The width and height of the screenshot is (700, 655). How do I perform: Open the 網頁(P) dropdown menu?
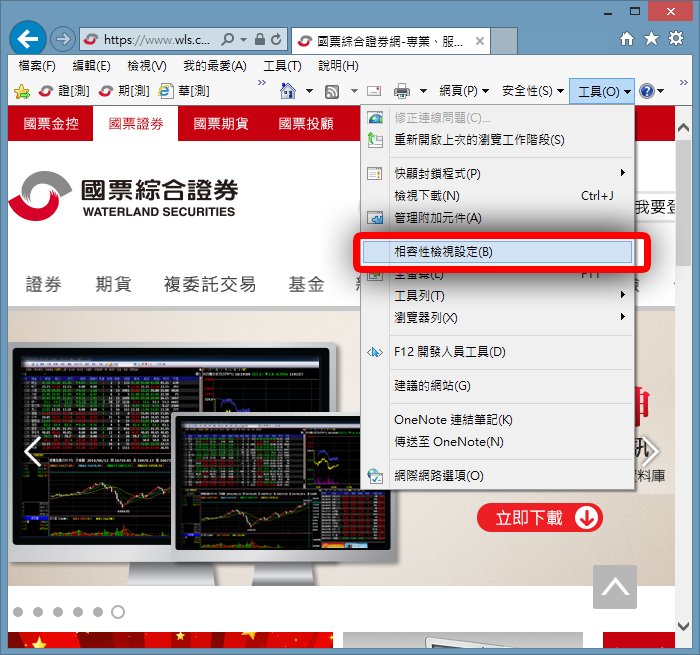[x=464, y=91]
